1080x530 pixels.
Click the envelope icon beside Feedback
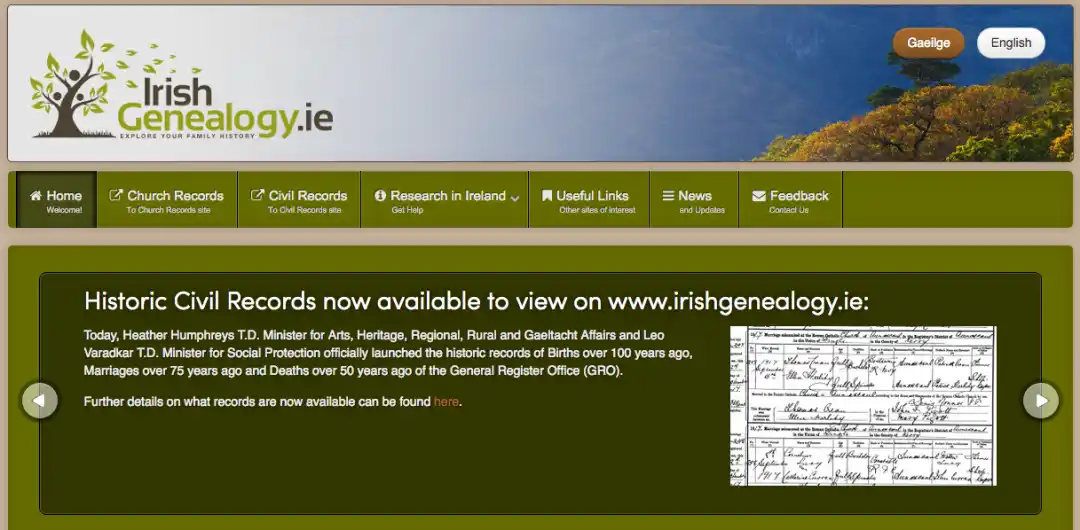click(x=759, y=196)
